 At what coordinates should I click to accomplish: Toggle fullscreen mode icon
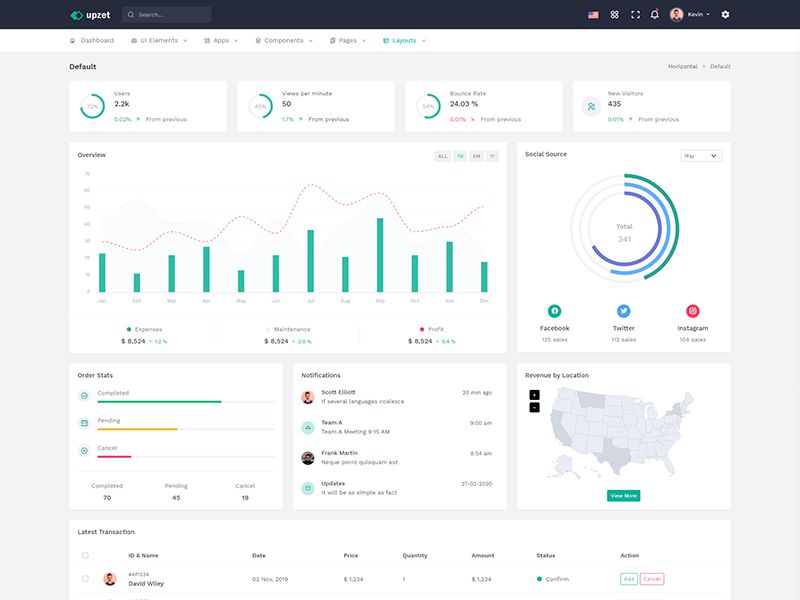pos(635,15)
